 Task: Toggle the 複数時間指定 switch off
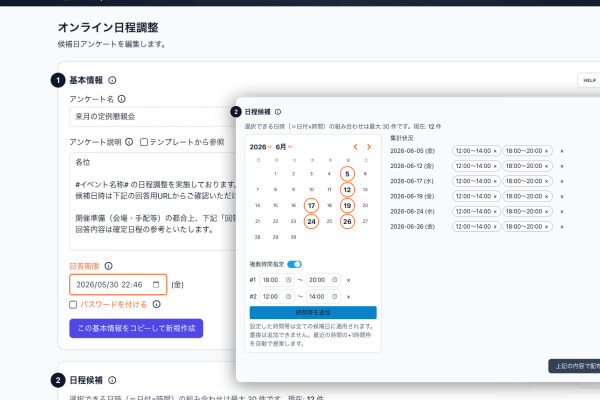(295, 264)
